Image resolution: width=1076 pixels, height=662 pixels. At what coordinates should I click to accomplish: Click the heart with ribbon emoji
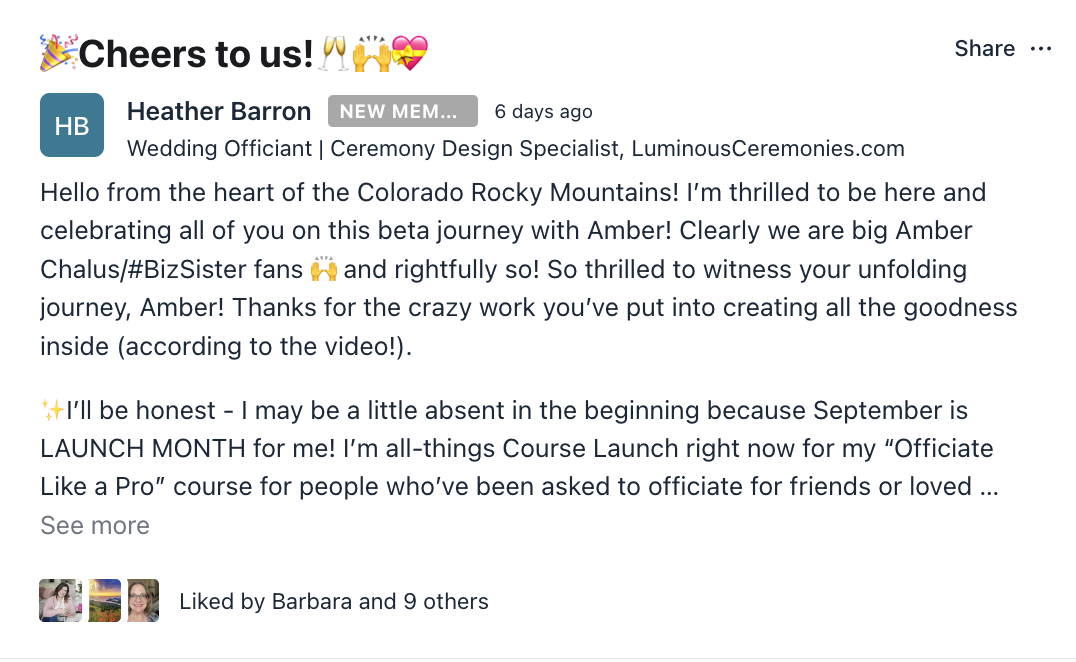(410, 53)
